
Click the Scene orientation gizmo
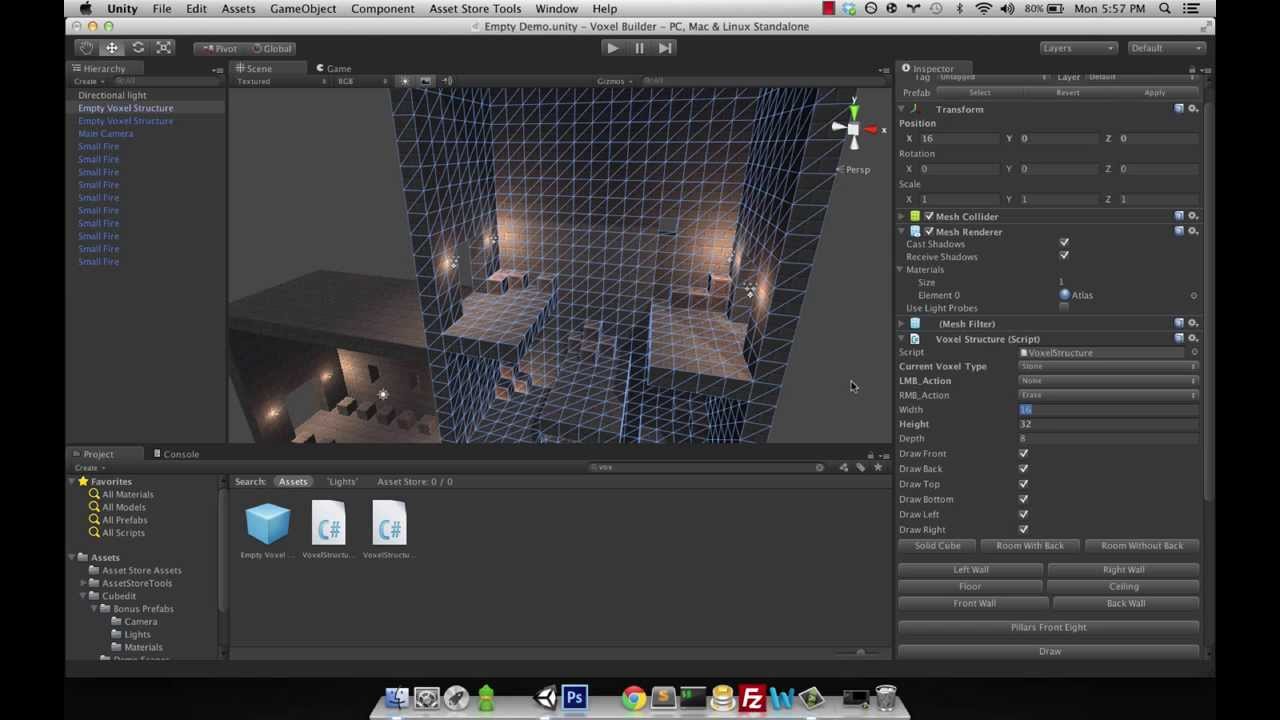pos(854,128)
